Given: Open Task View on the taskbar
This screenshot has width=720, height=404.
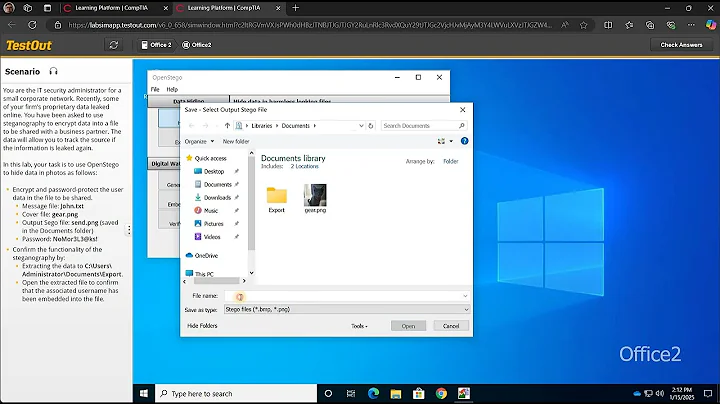Looking at the screenshot, I should click(351, 393).
